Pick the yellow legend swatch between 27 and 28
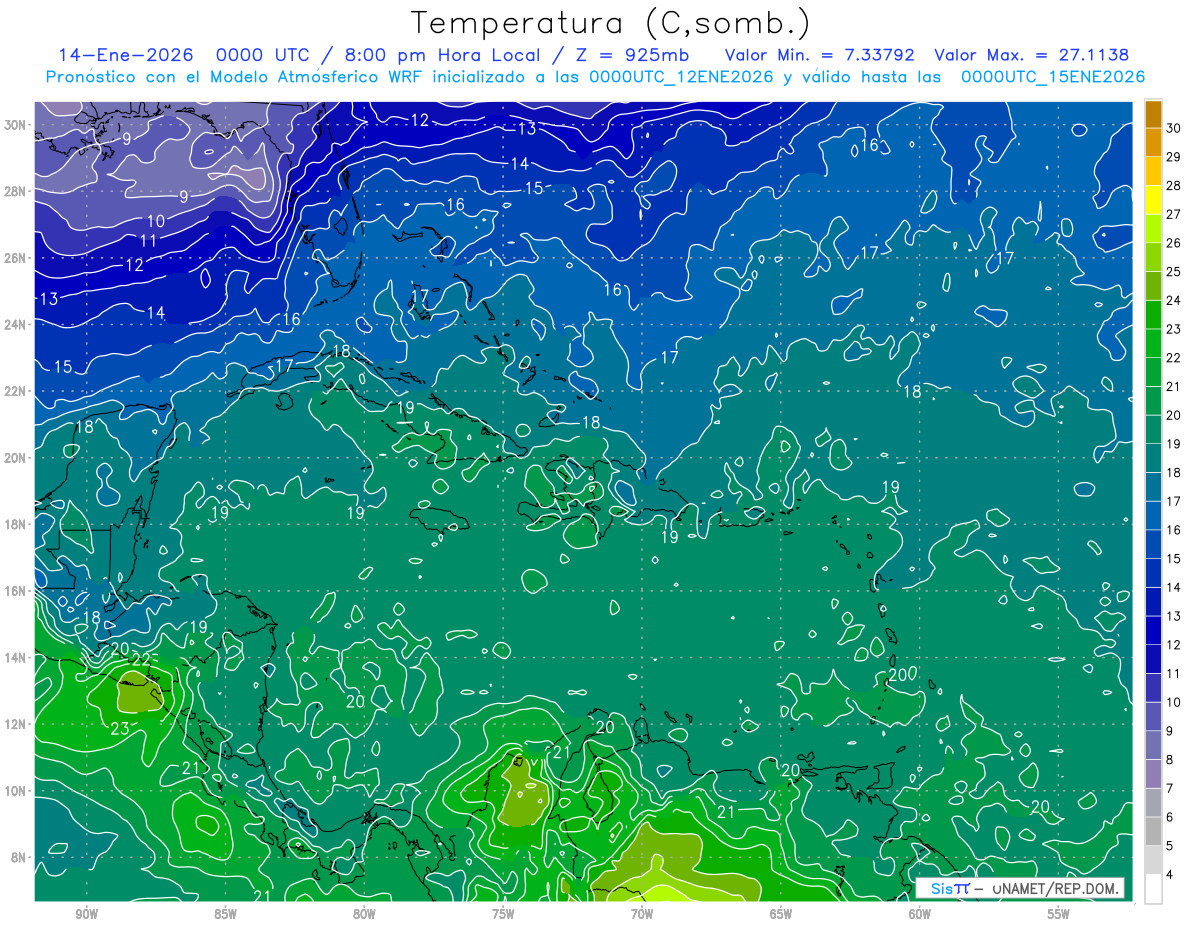Image resolution: width=1200 pixels, height=927 pixels. pyautogui.click(x=1153, y=200)
